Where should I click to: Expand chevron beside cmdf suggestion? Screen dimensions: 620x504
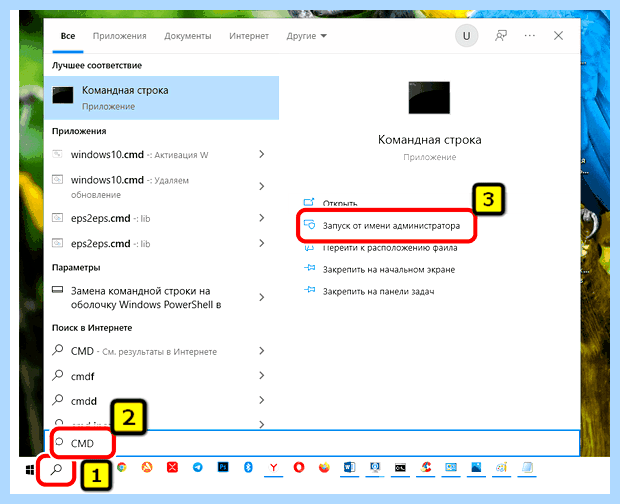click(x=261, y=376)
